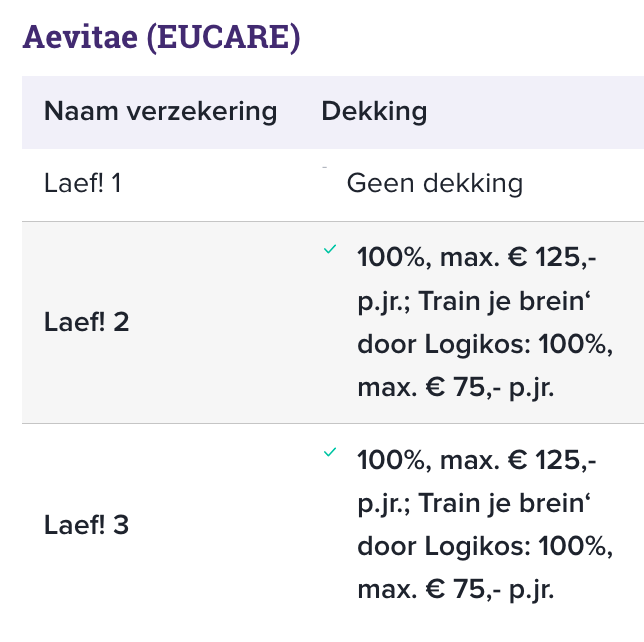This screenshot has width=644, height=642.
Task: Click the green checkmark in the Laef! 2 row
Action: pos(329,250)
